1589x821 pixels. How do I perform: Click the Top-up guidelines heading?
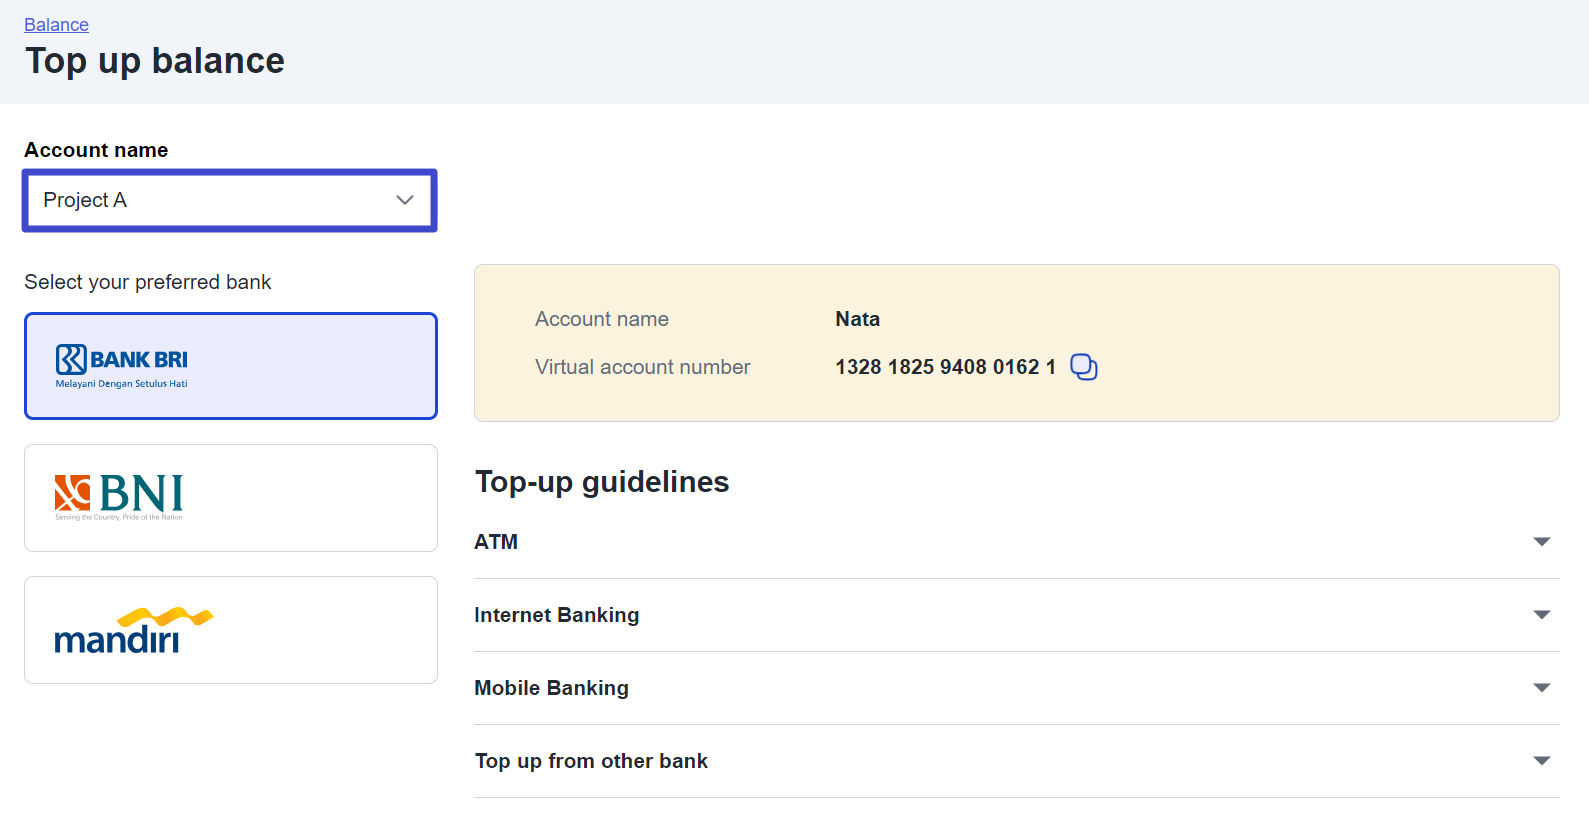(x=602, y=482)
